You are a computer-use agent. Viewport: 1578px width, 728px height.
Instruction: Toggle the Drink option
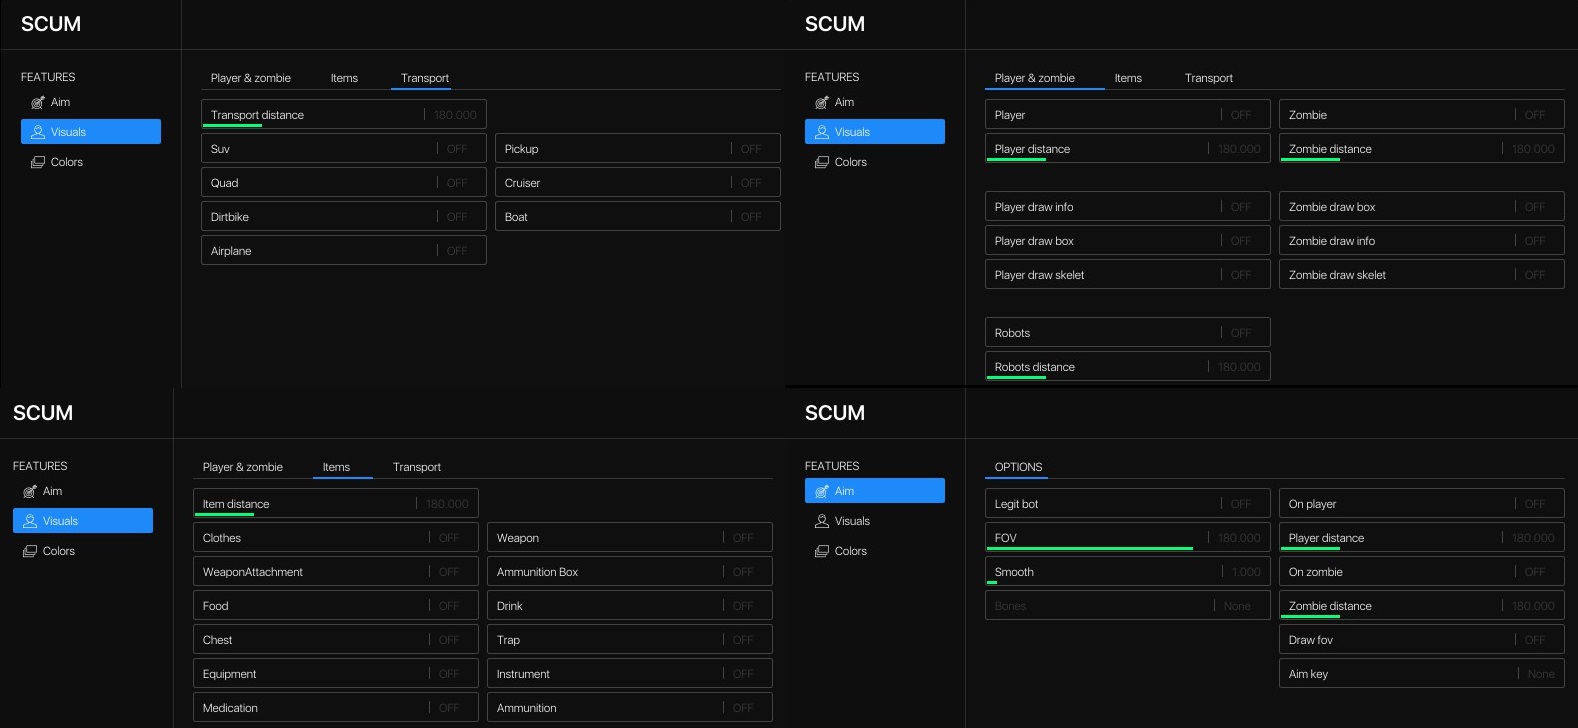pos(630,606)
